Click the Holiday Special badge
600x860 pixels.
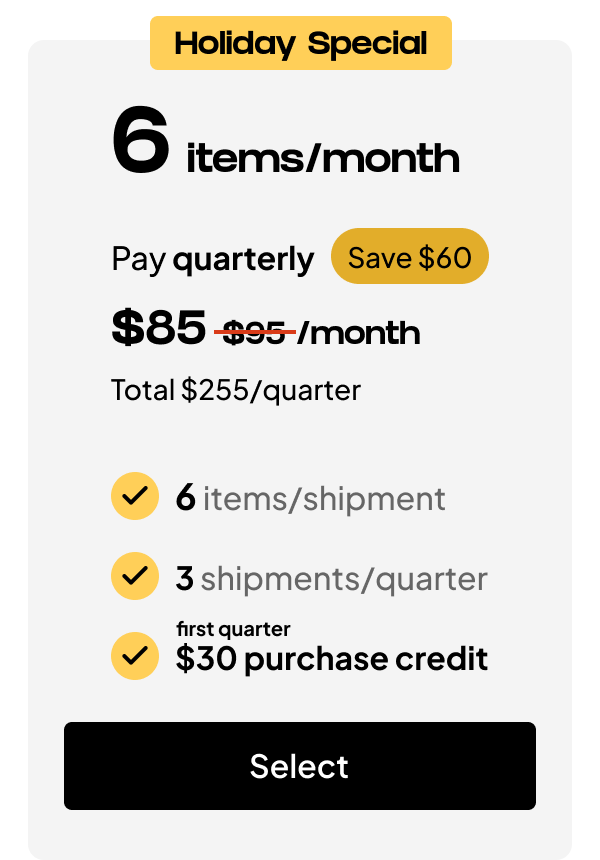pyautogui.click(x=301, y=44)
